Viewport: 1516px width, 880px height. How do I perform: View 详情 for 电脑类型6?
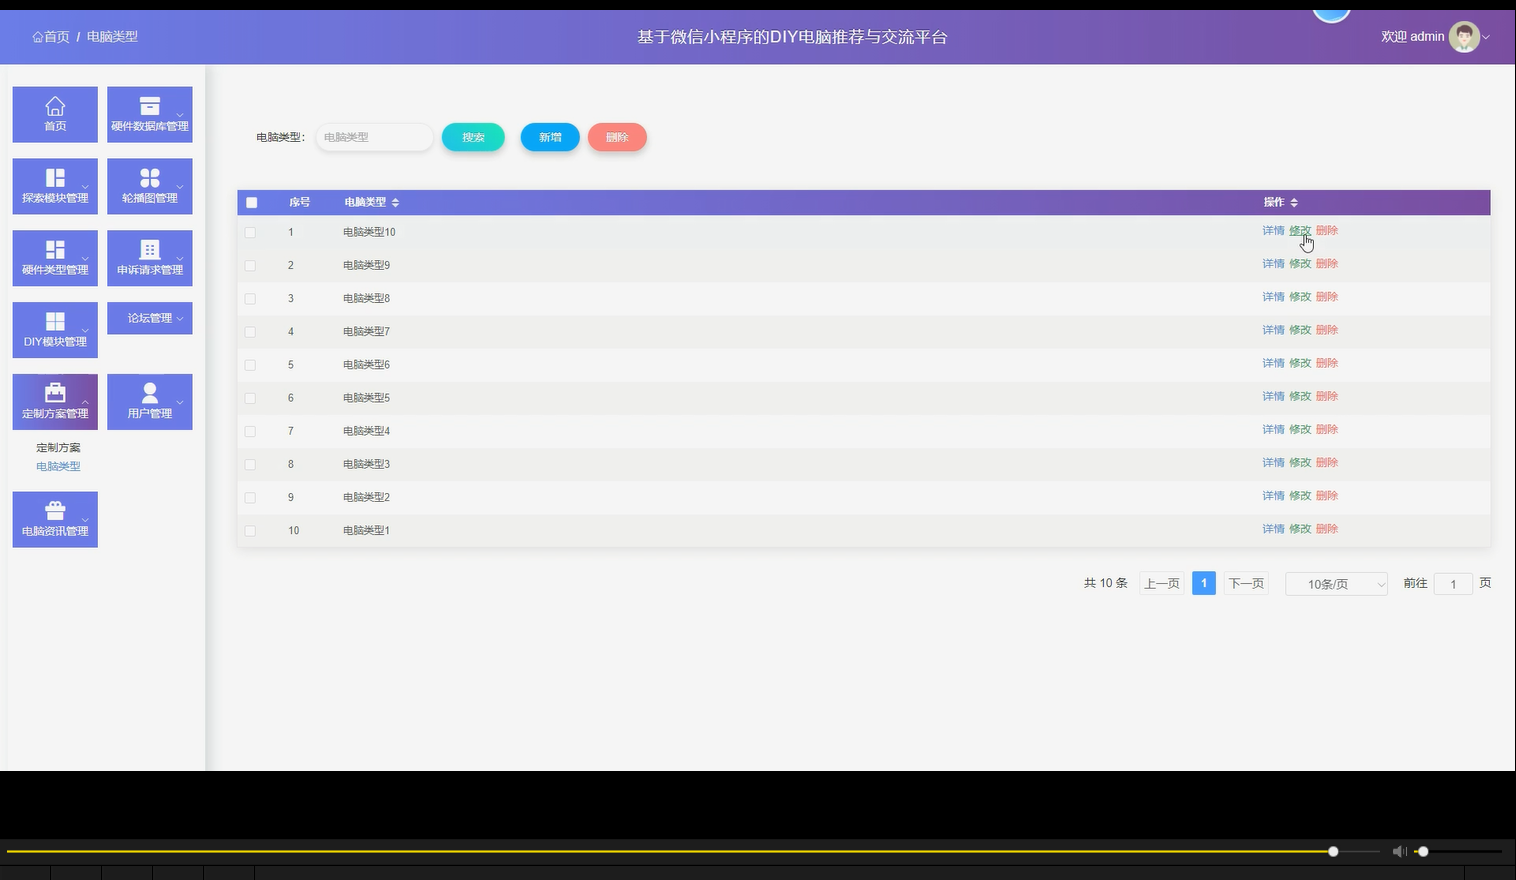tap(1273, 363)
